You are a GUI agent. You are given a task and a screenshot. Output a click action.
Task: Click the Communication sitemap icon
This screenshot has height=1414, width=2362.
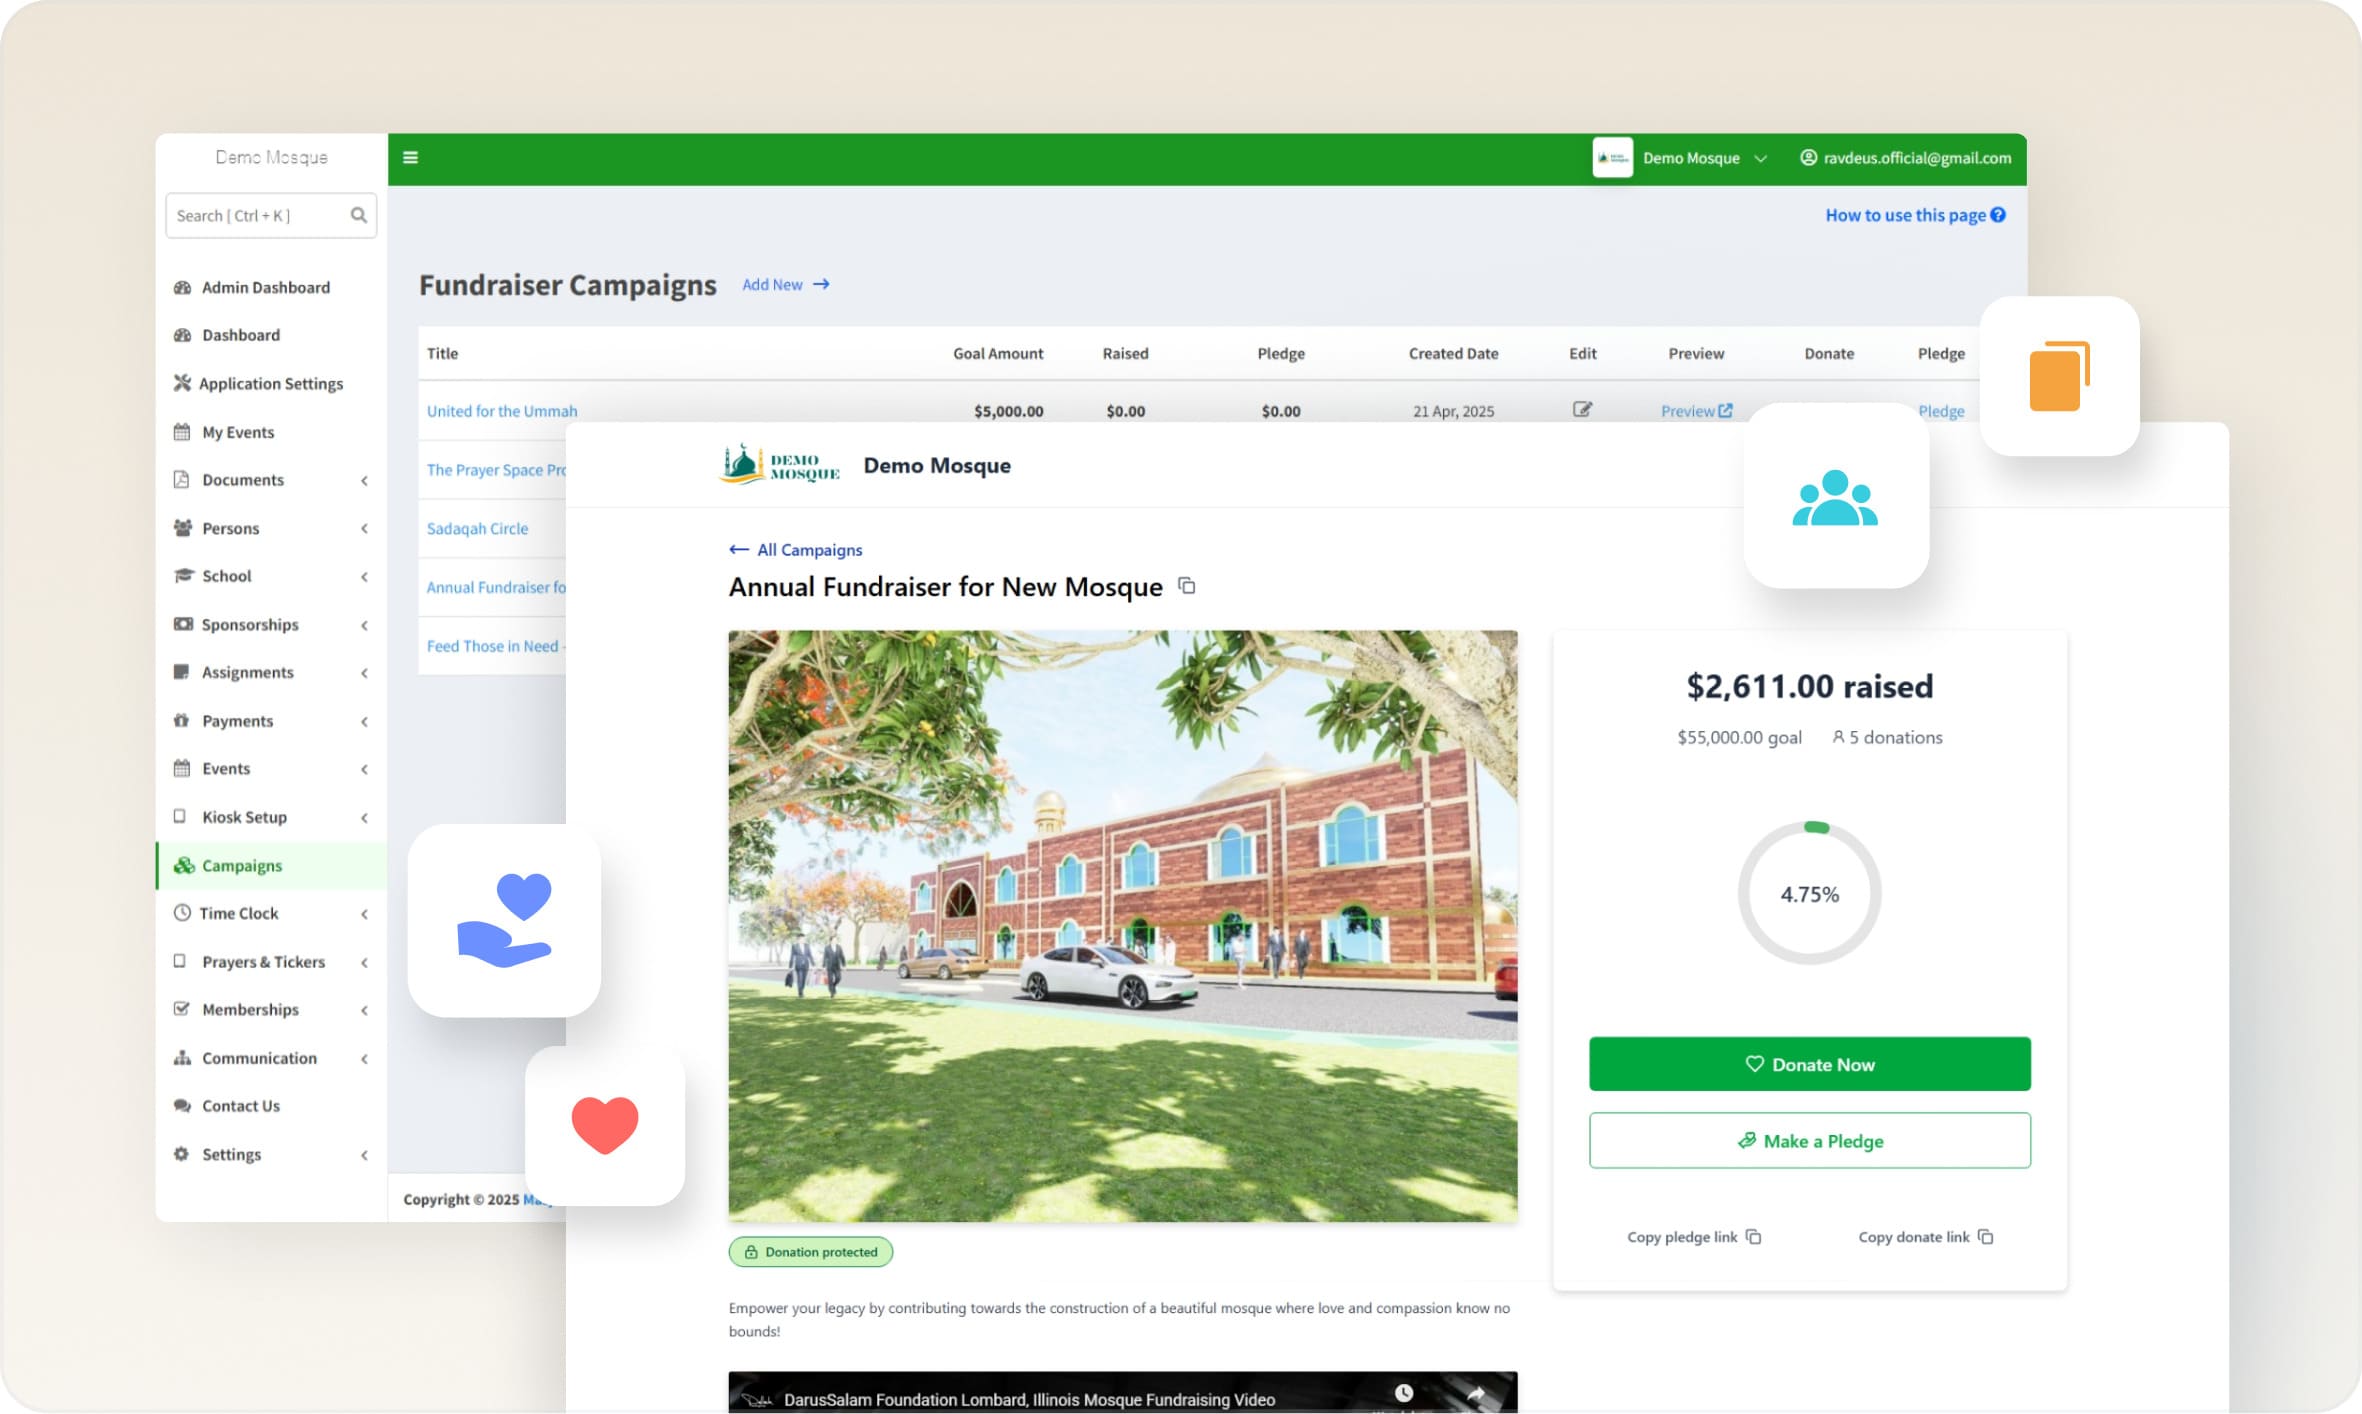coord(182,1057)
